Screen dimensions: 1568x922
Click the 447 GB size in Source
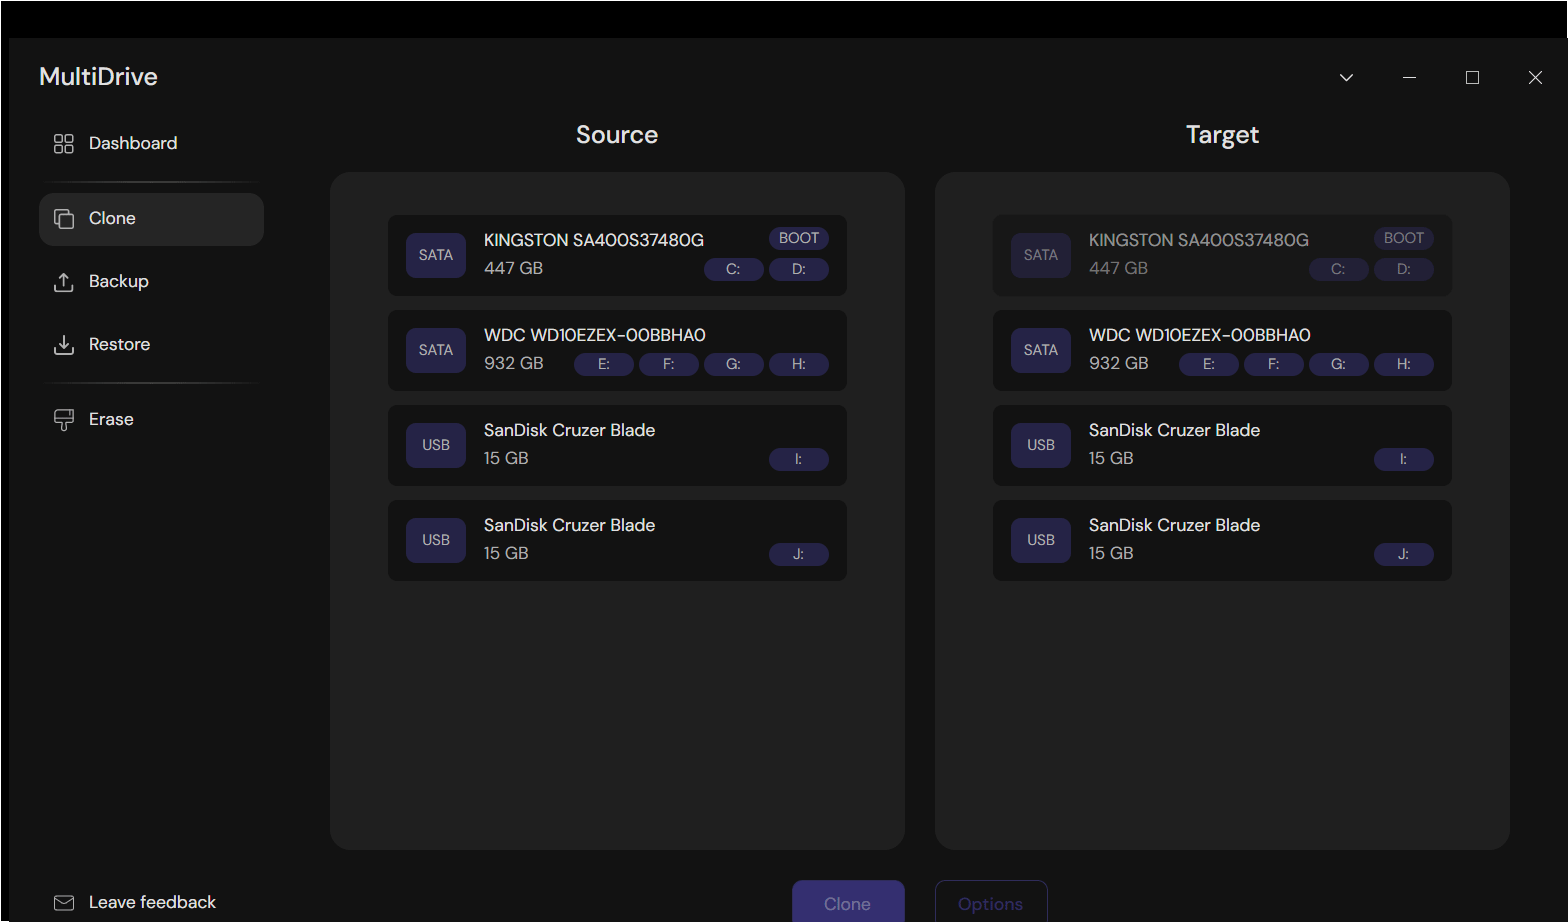coord(514,268)
